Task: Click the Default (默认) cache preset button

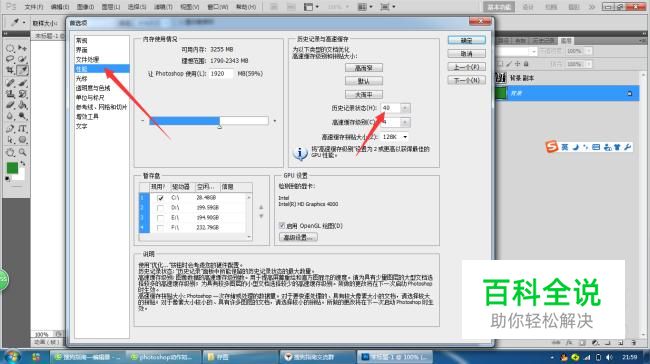Action: pyautogui.click(x=364, y=81)
